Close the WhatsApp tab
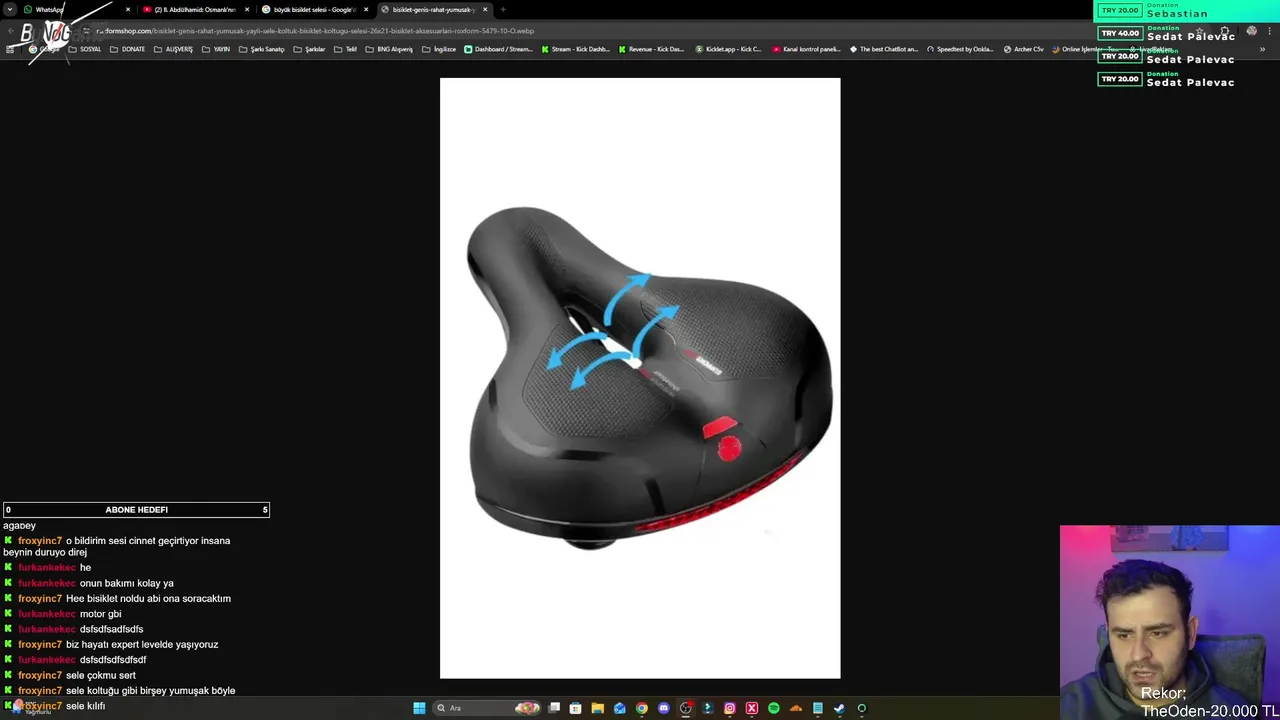The height and width of the screenshot is (720, 1280). 127,9
